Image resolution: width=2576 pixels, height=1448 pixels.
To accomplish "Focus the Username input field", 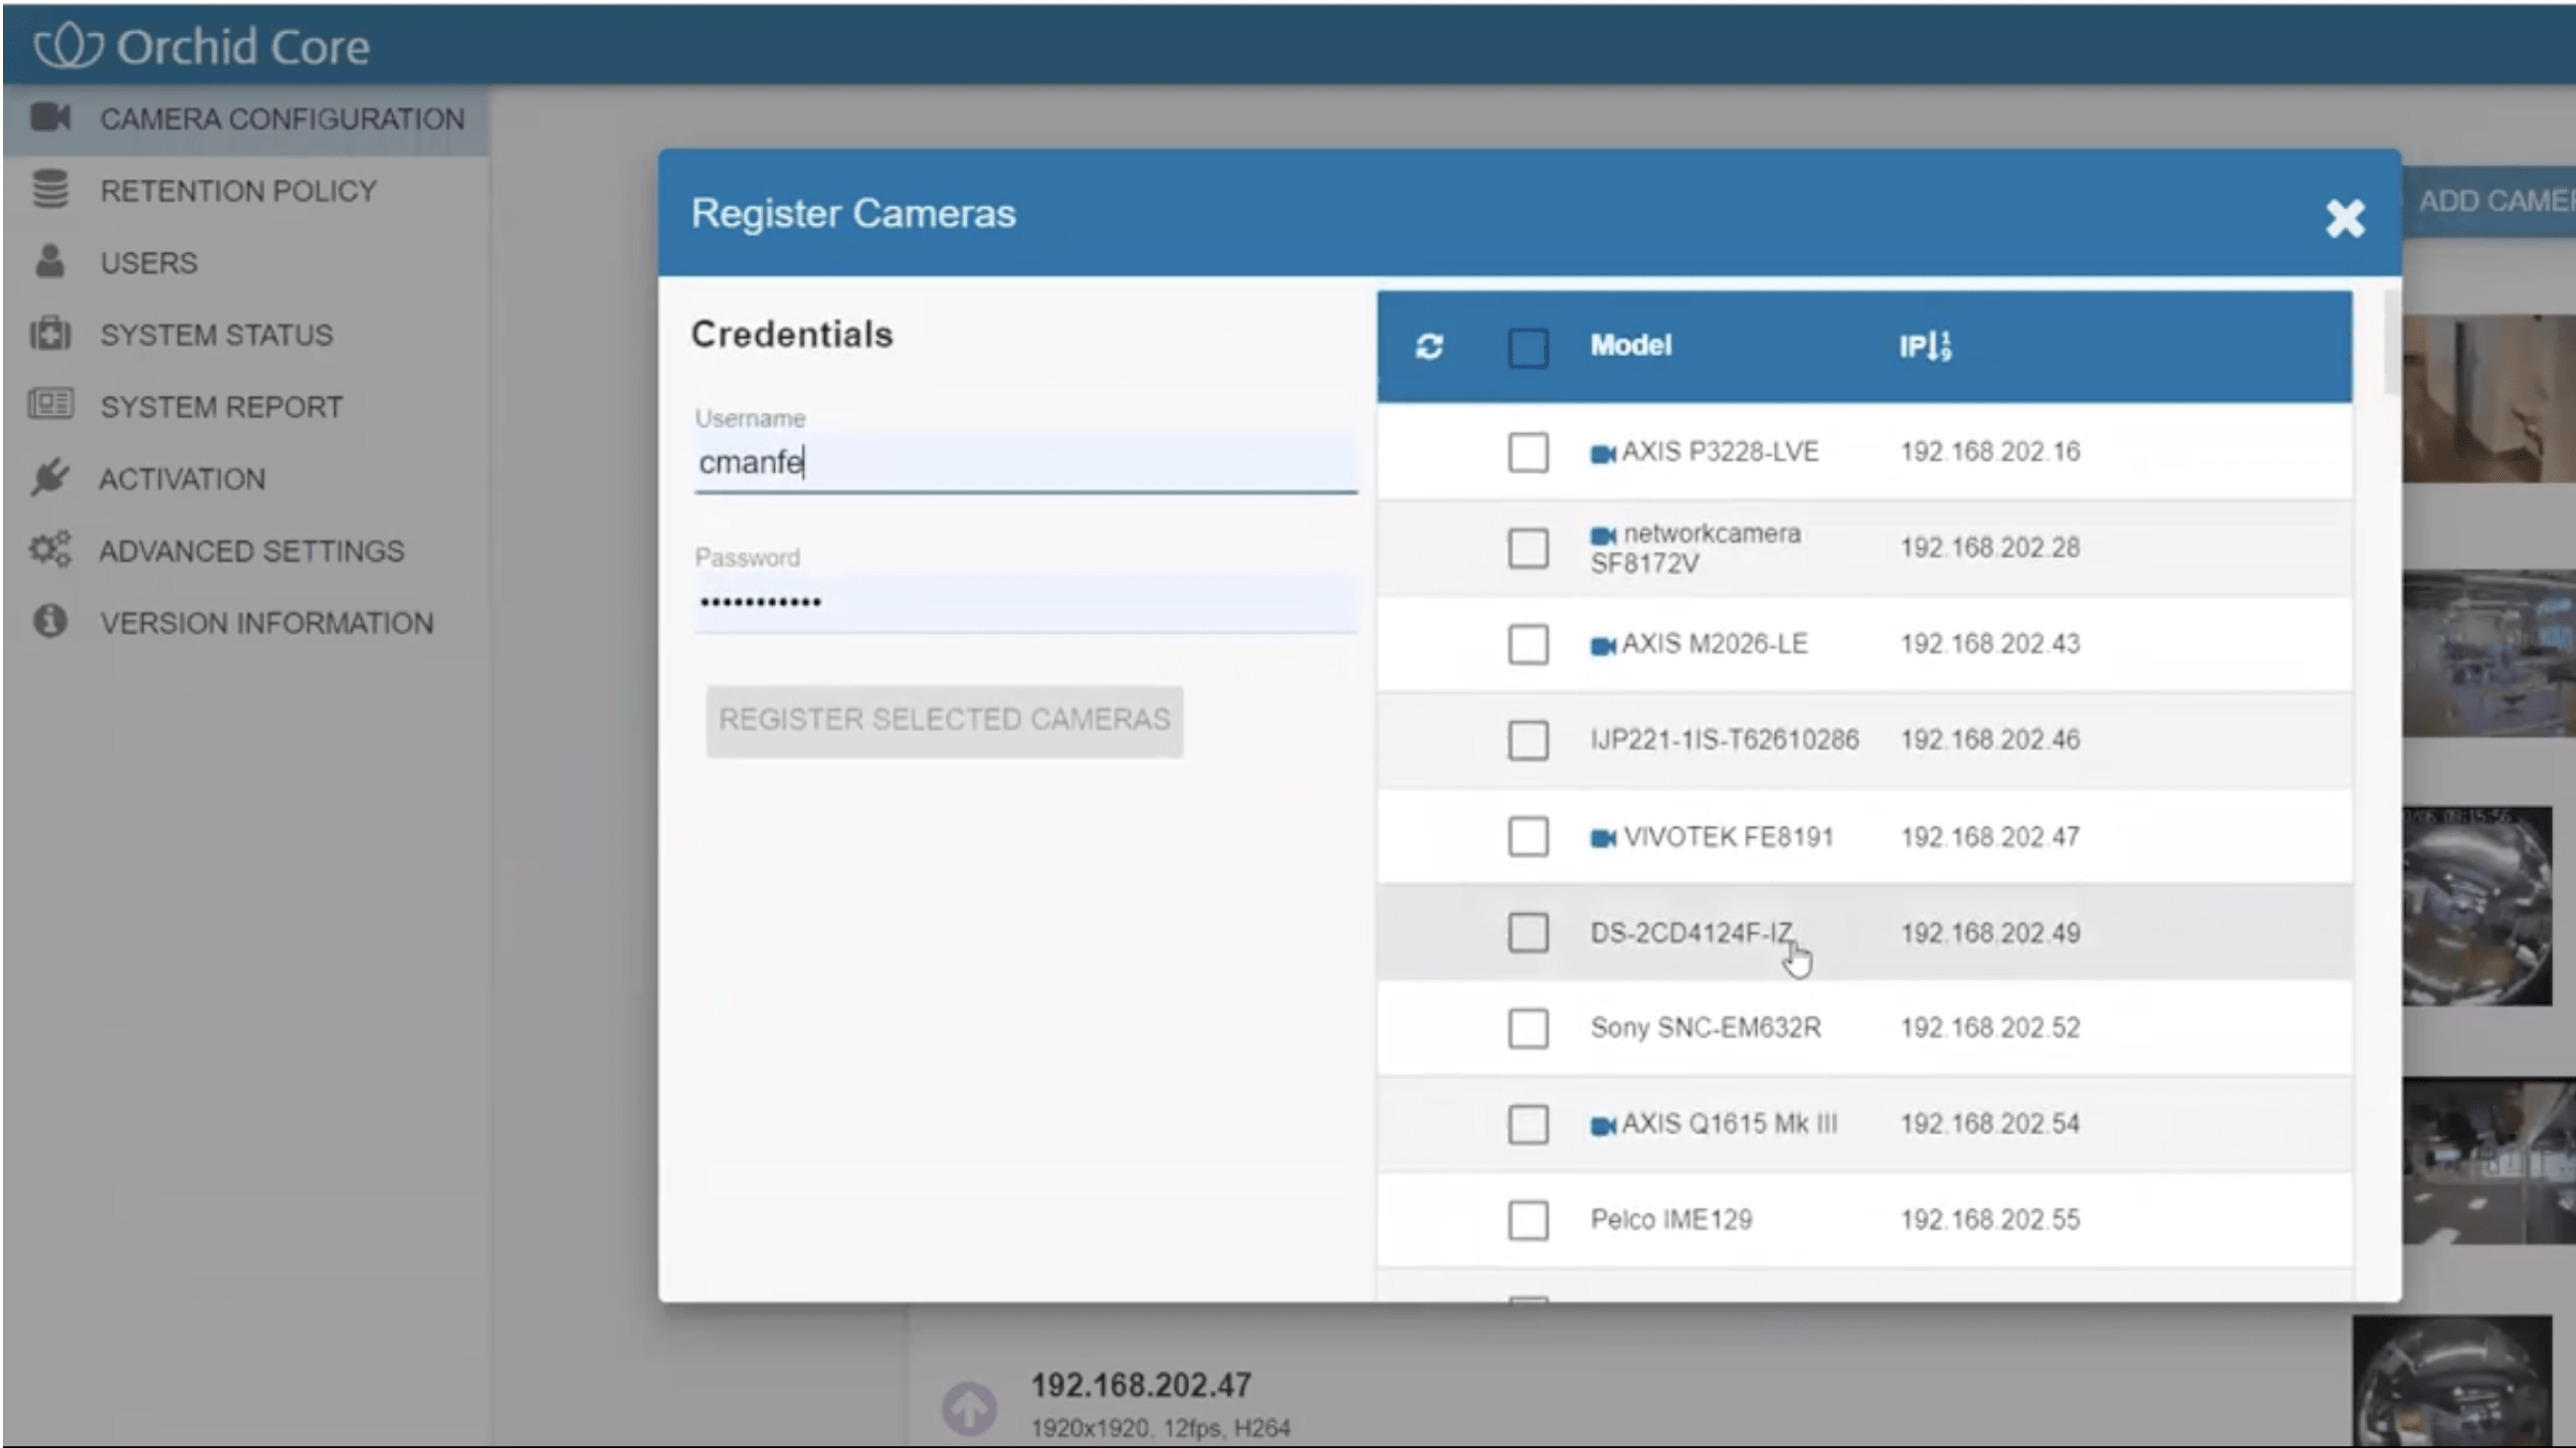I will click(x=1025, y=463).
